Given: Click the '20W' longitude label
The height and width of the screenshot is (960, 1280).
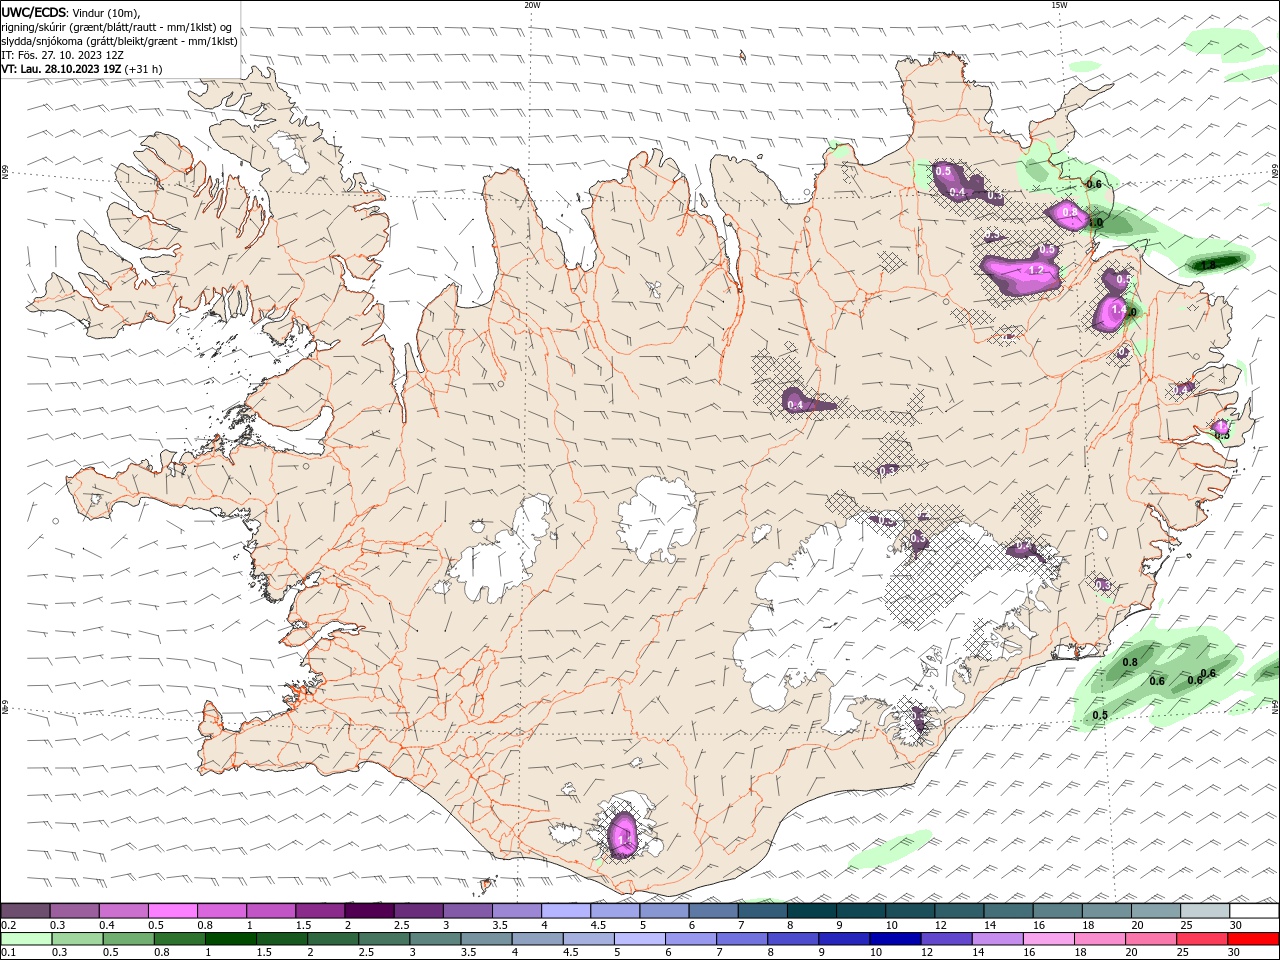Looking at the screenshot, I should click(532, 5).
